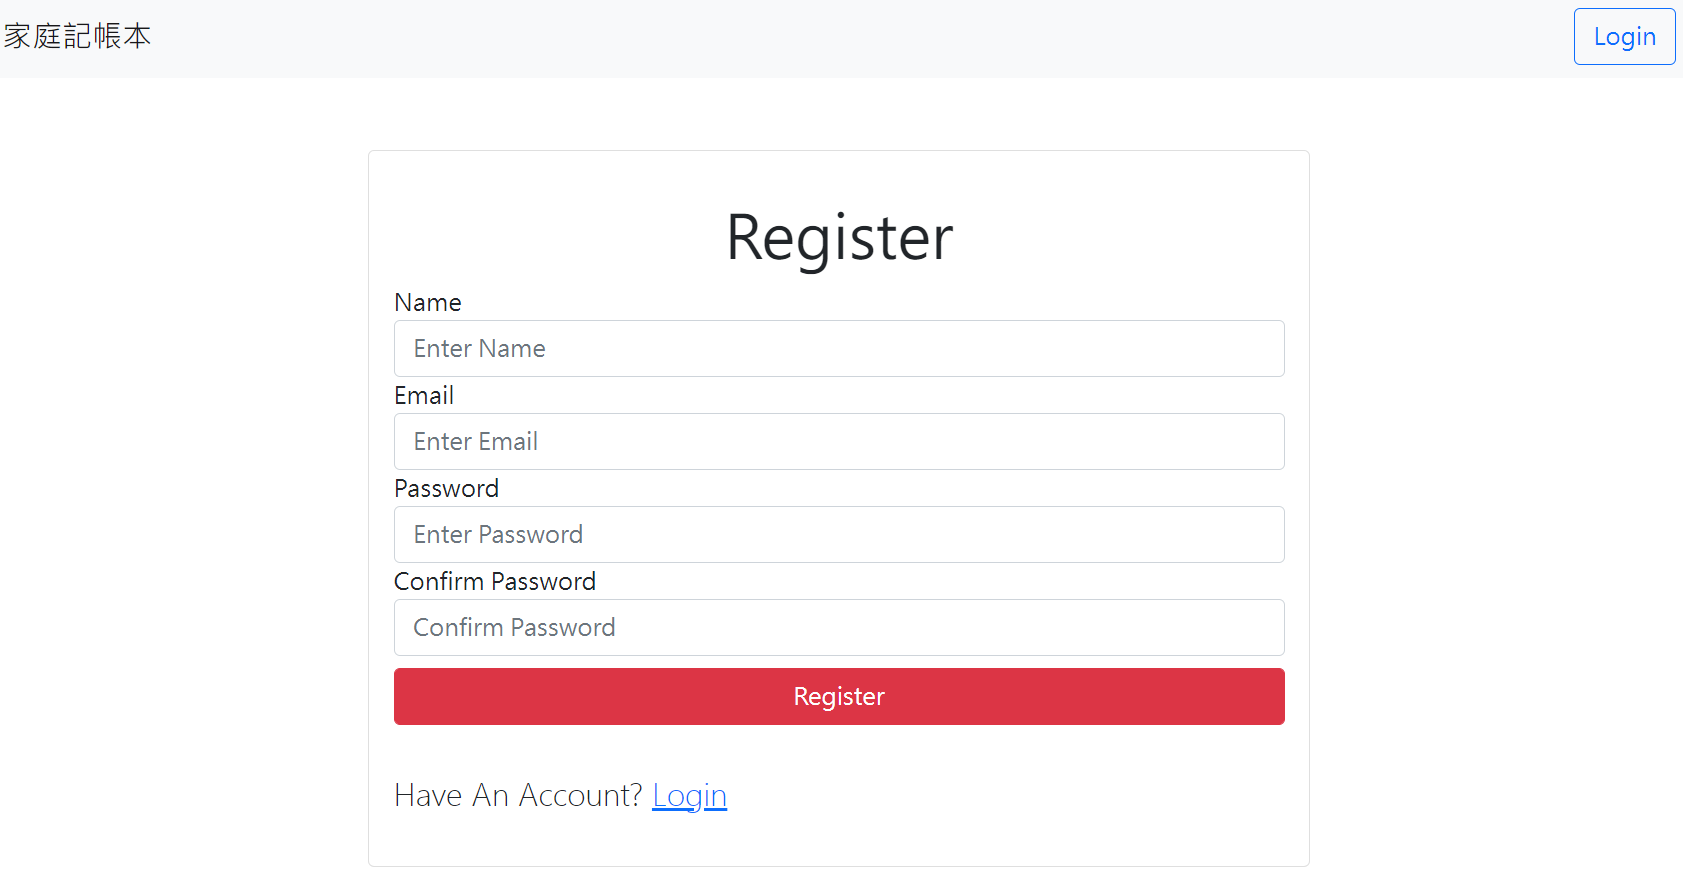This screenshot has width=1683, height=880.
Task: Click inside the Enter Password field
Action: [838, 534]
